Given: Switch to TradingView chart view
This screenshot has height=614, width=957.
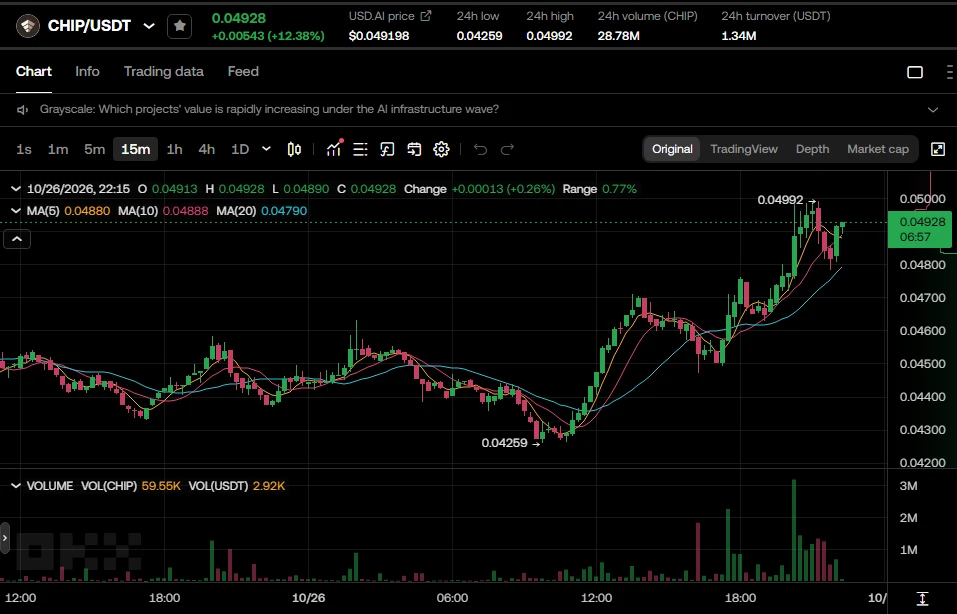Looking at the screenshot, I should point(744,149).
